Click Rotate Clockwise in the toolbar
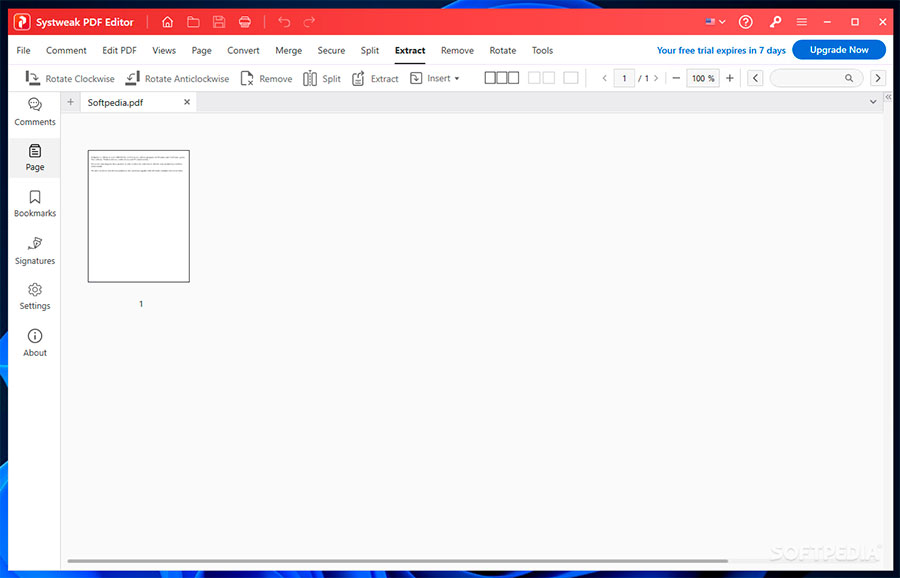The image size is (900, 578). point(70,78)
